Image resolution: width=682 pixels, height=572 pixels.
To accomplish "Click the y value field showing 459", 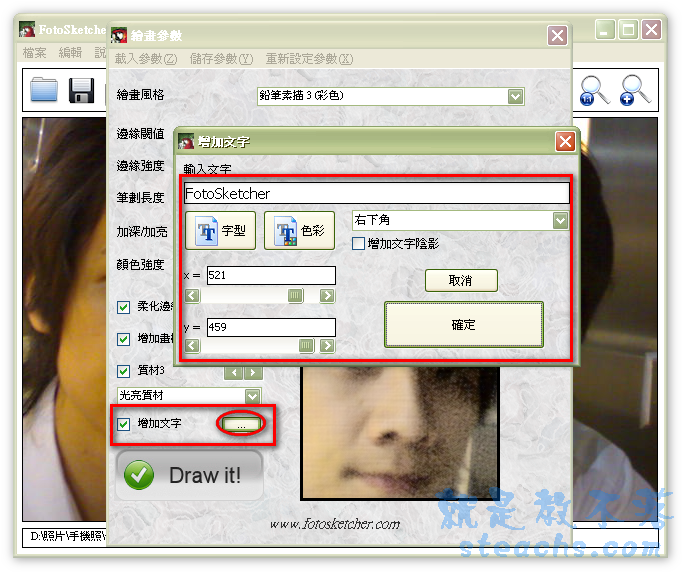I will (271, 327).
